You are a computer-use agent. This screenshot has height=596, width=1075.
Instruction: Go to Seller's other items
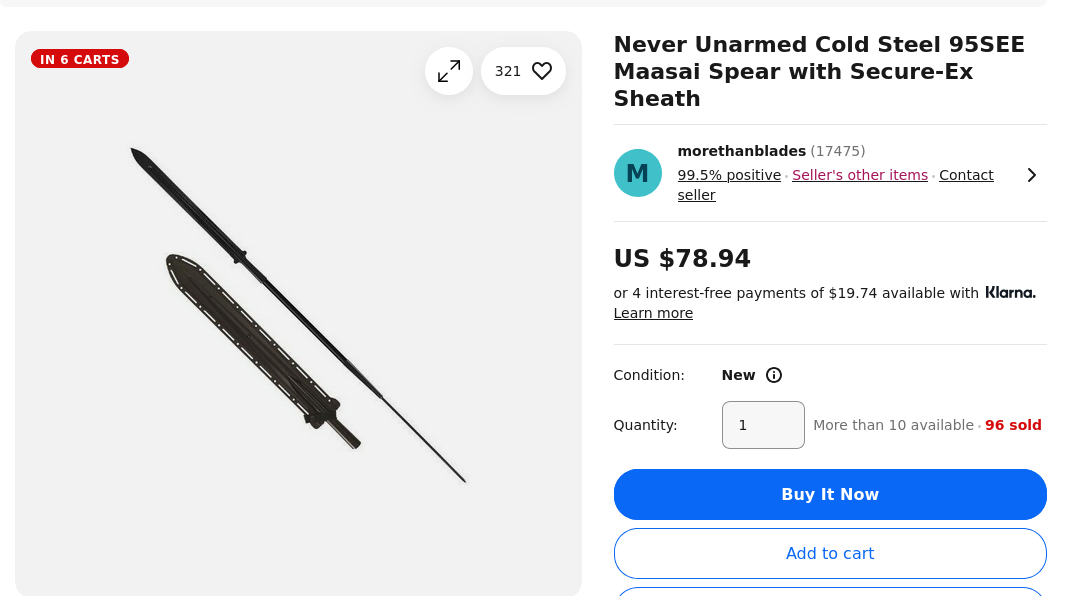click(860, 175)
